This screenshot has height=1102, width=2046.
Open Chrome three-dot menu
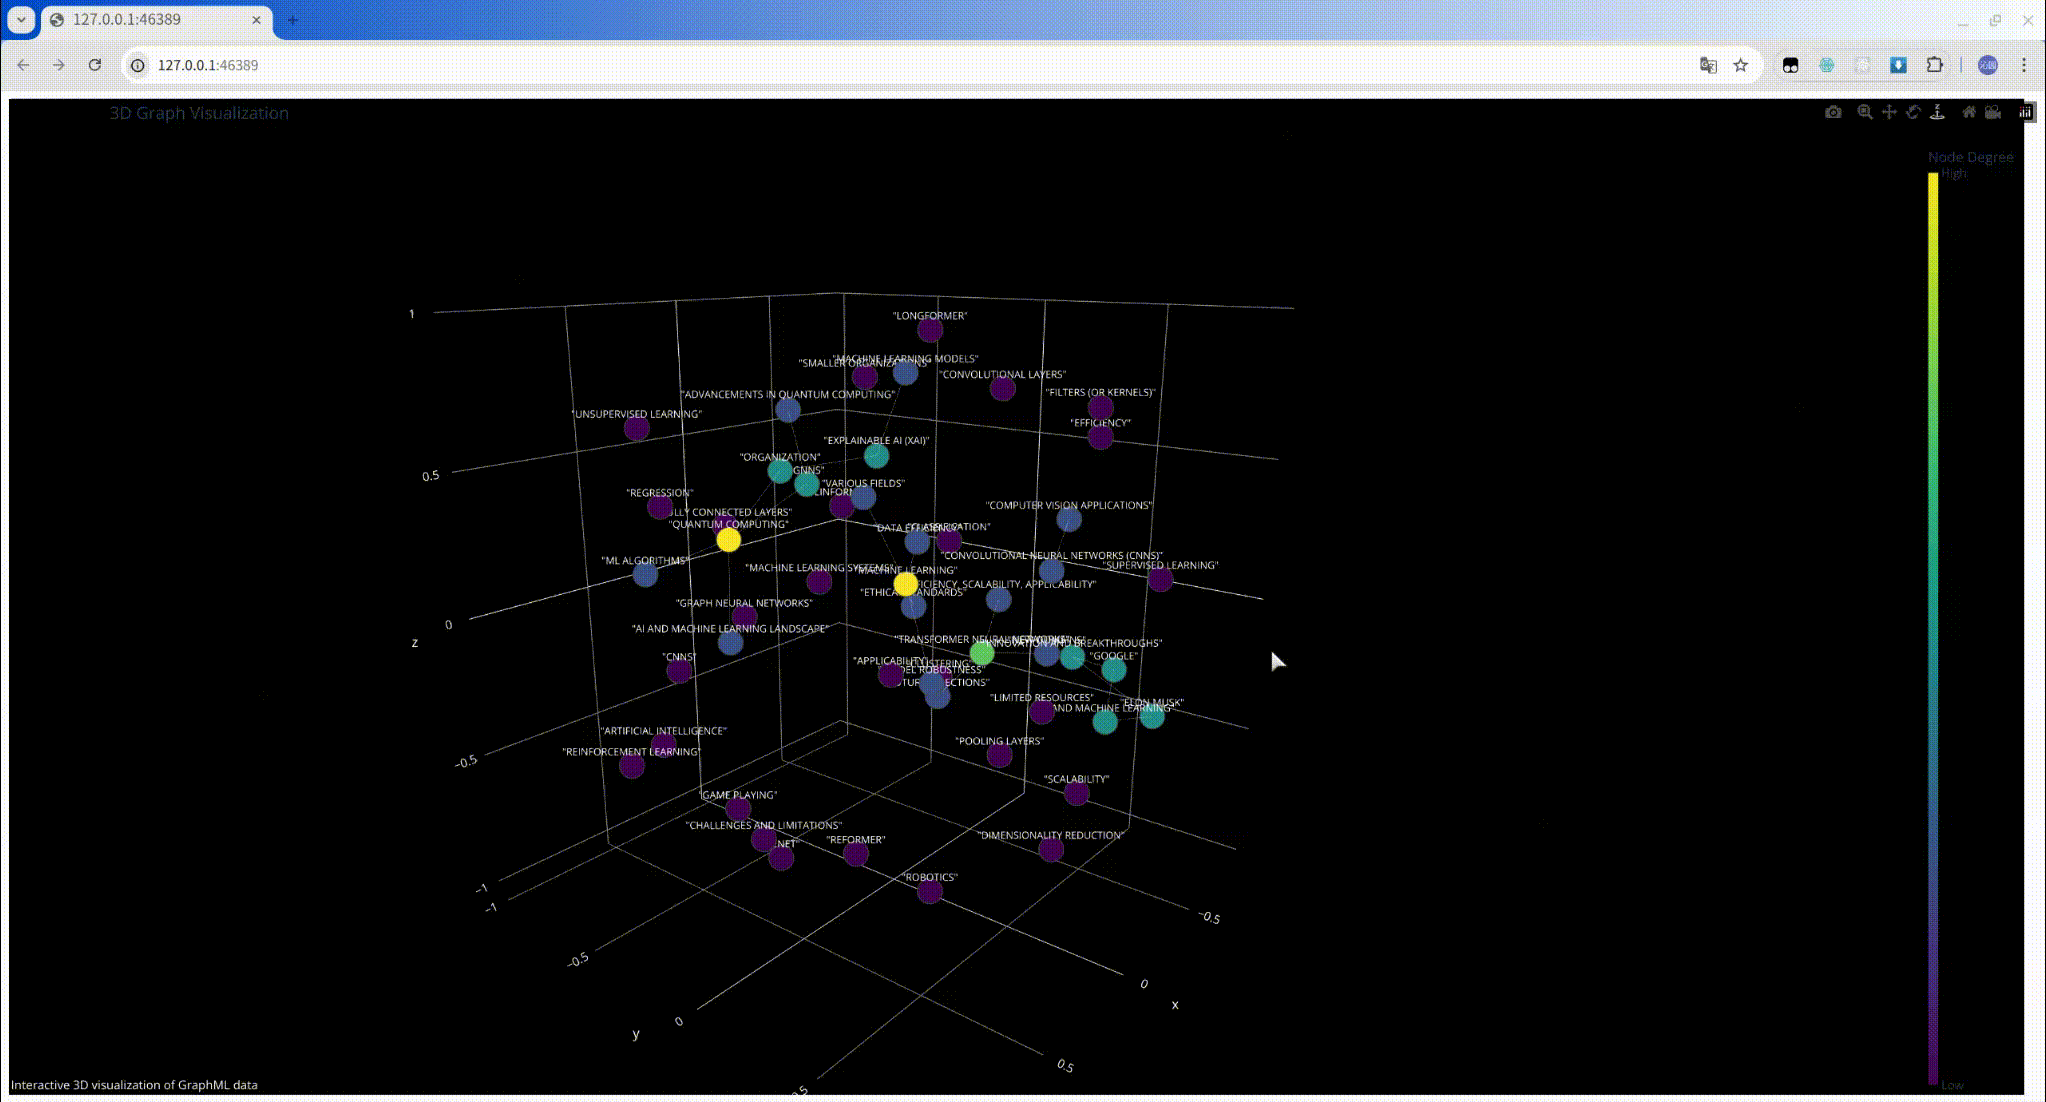pyautogui.click(x=2024, y=65)
